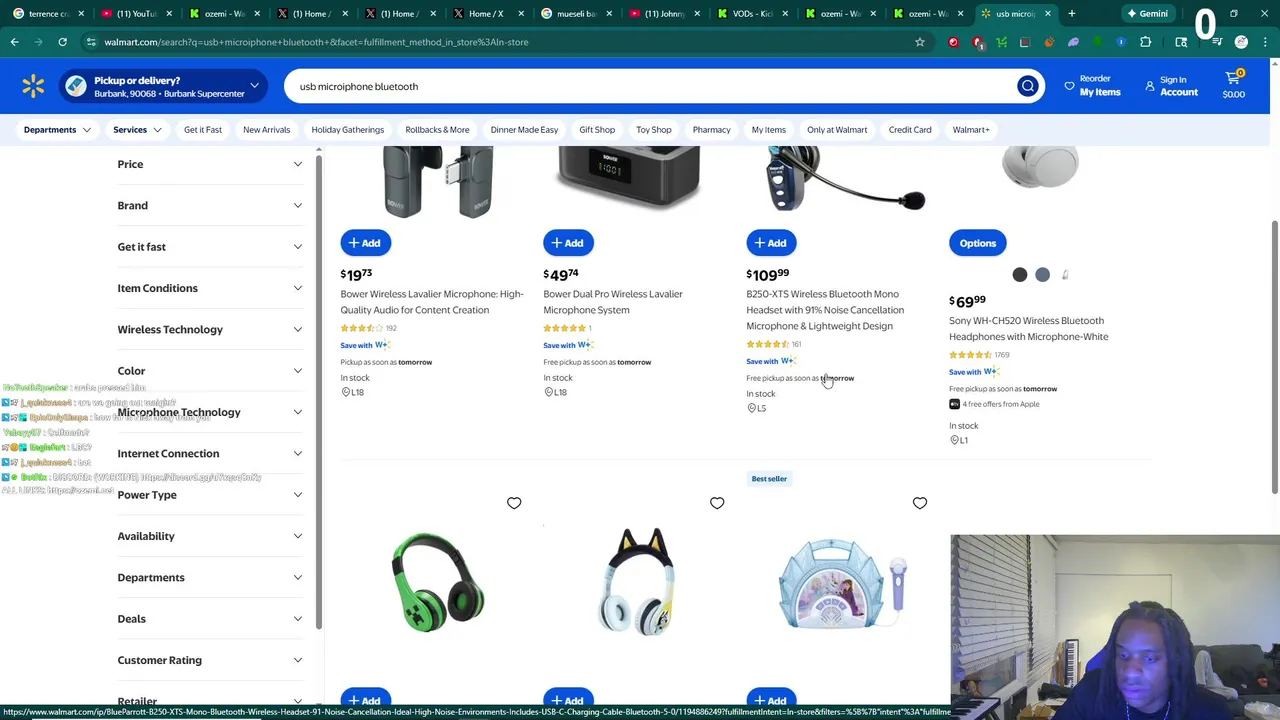Click Options for Sony WH-CH520 headphones

coord(978,243)
